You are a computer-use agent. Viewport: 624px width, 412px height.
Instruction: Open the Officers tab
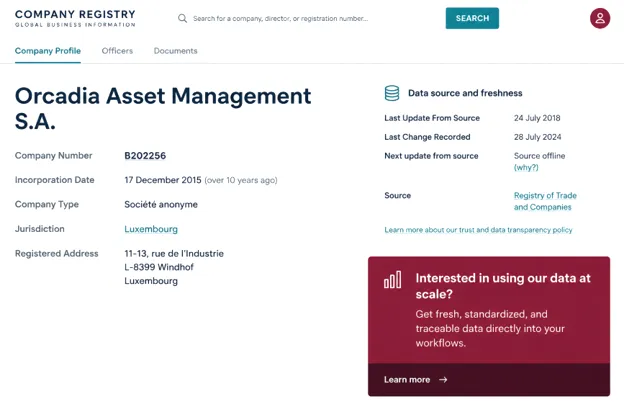117,51
